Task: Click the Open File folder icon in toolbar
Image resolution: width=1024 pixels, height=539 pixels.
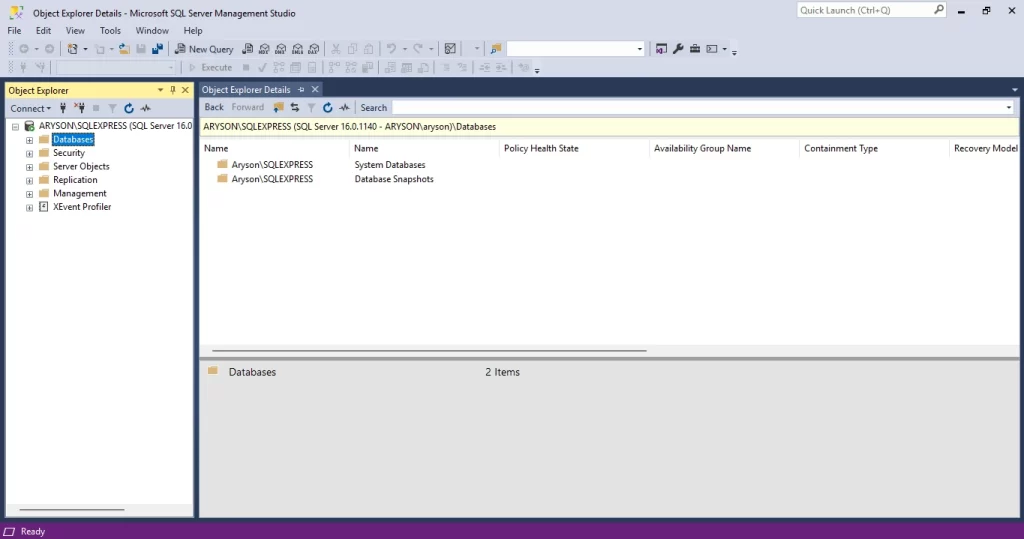Action: tap(124, 49)
